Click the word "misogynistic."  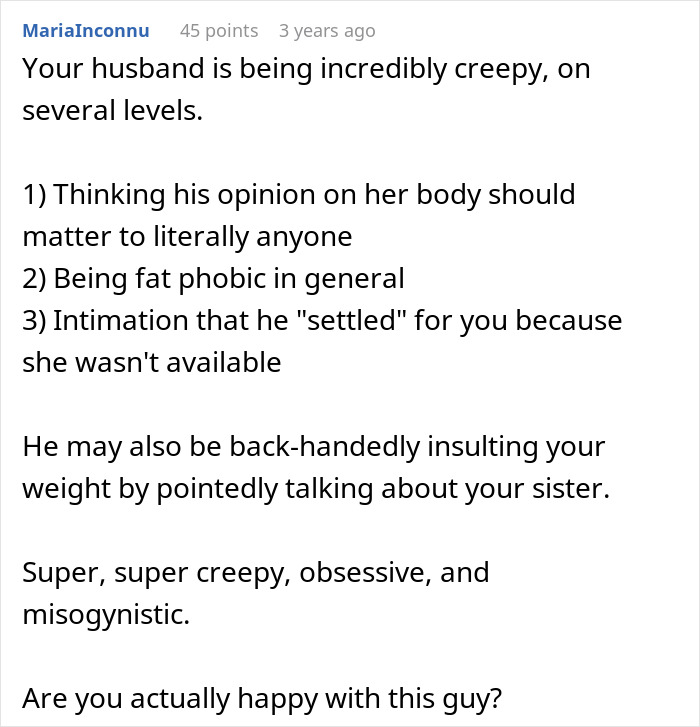(x=105, y=614)
